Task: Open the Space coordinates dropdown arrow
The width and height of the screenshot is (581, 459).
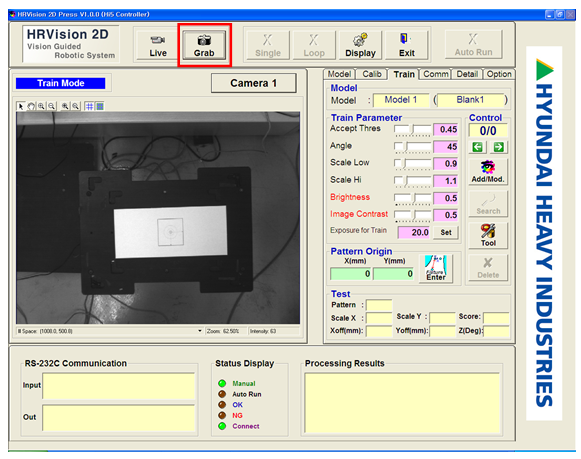Action: (200, 331)
